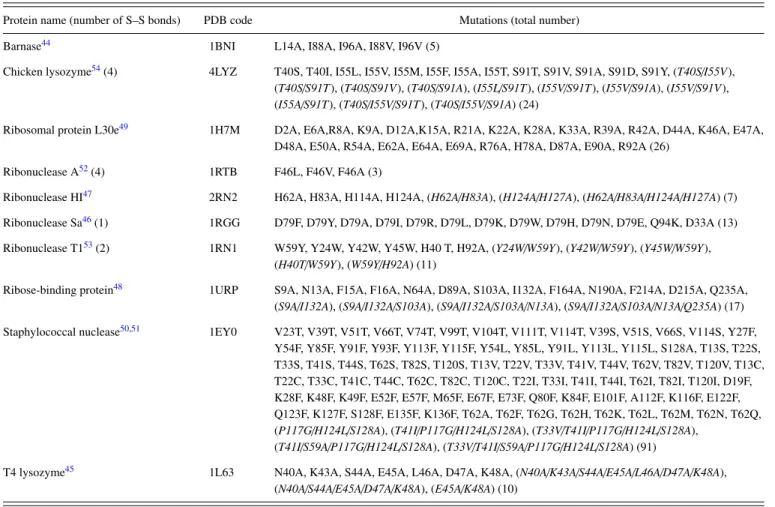
Task: Follow citation 47 for Ribonuclease HI
Action: (87, 194)
